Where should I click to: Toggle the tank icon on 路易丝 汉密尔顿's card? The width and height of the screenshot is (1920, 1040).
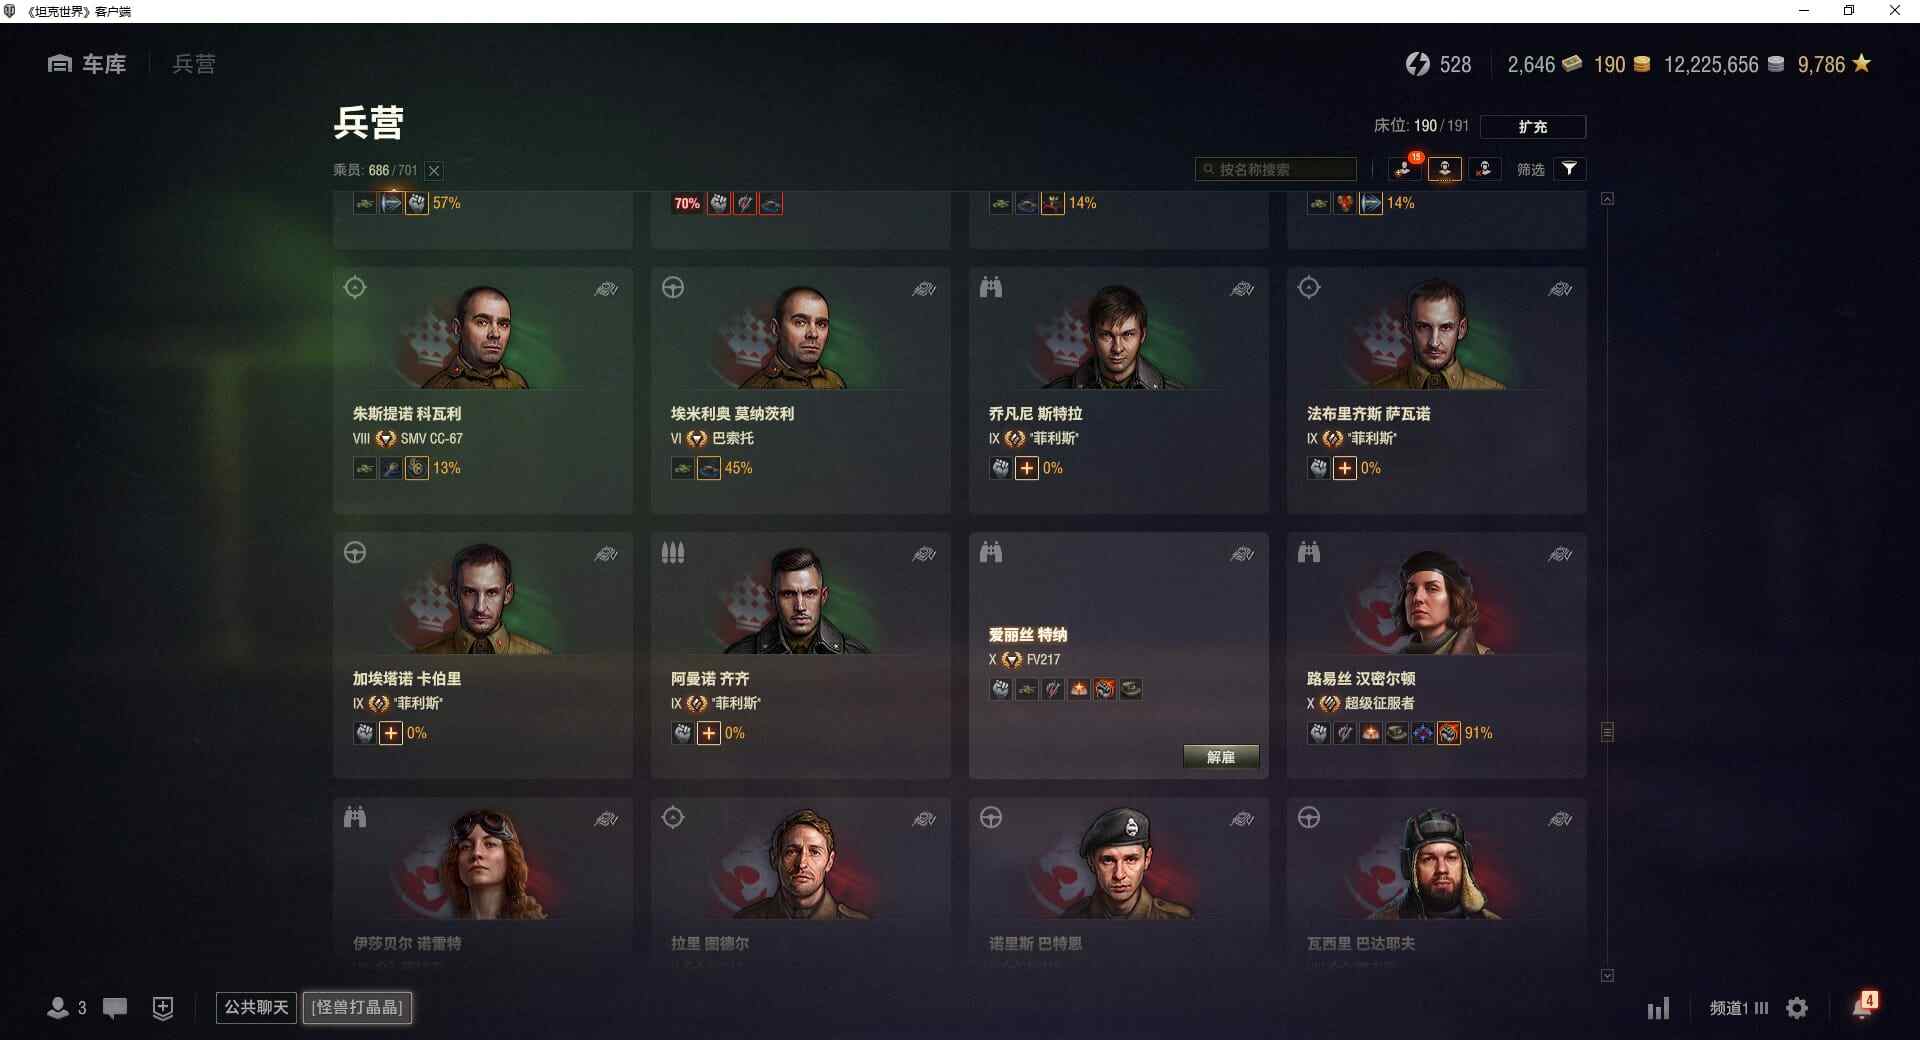1560,555
